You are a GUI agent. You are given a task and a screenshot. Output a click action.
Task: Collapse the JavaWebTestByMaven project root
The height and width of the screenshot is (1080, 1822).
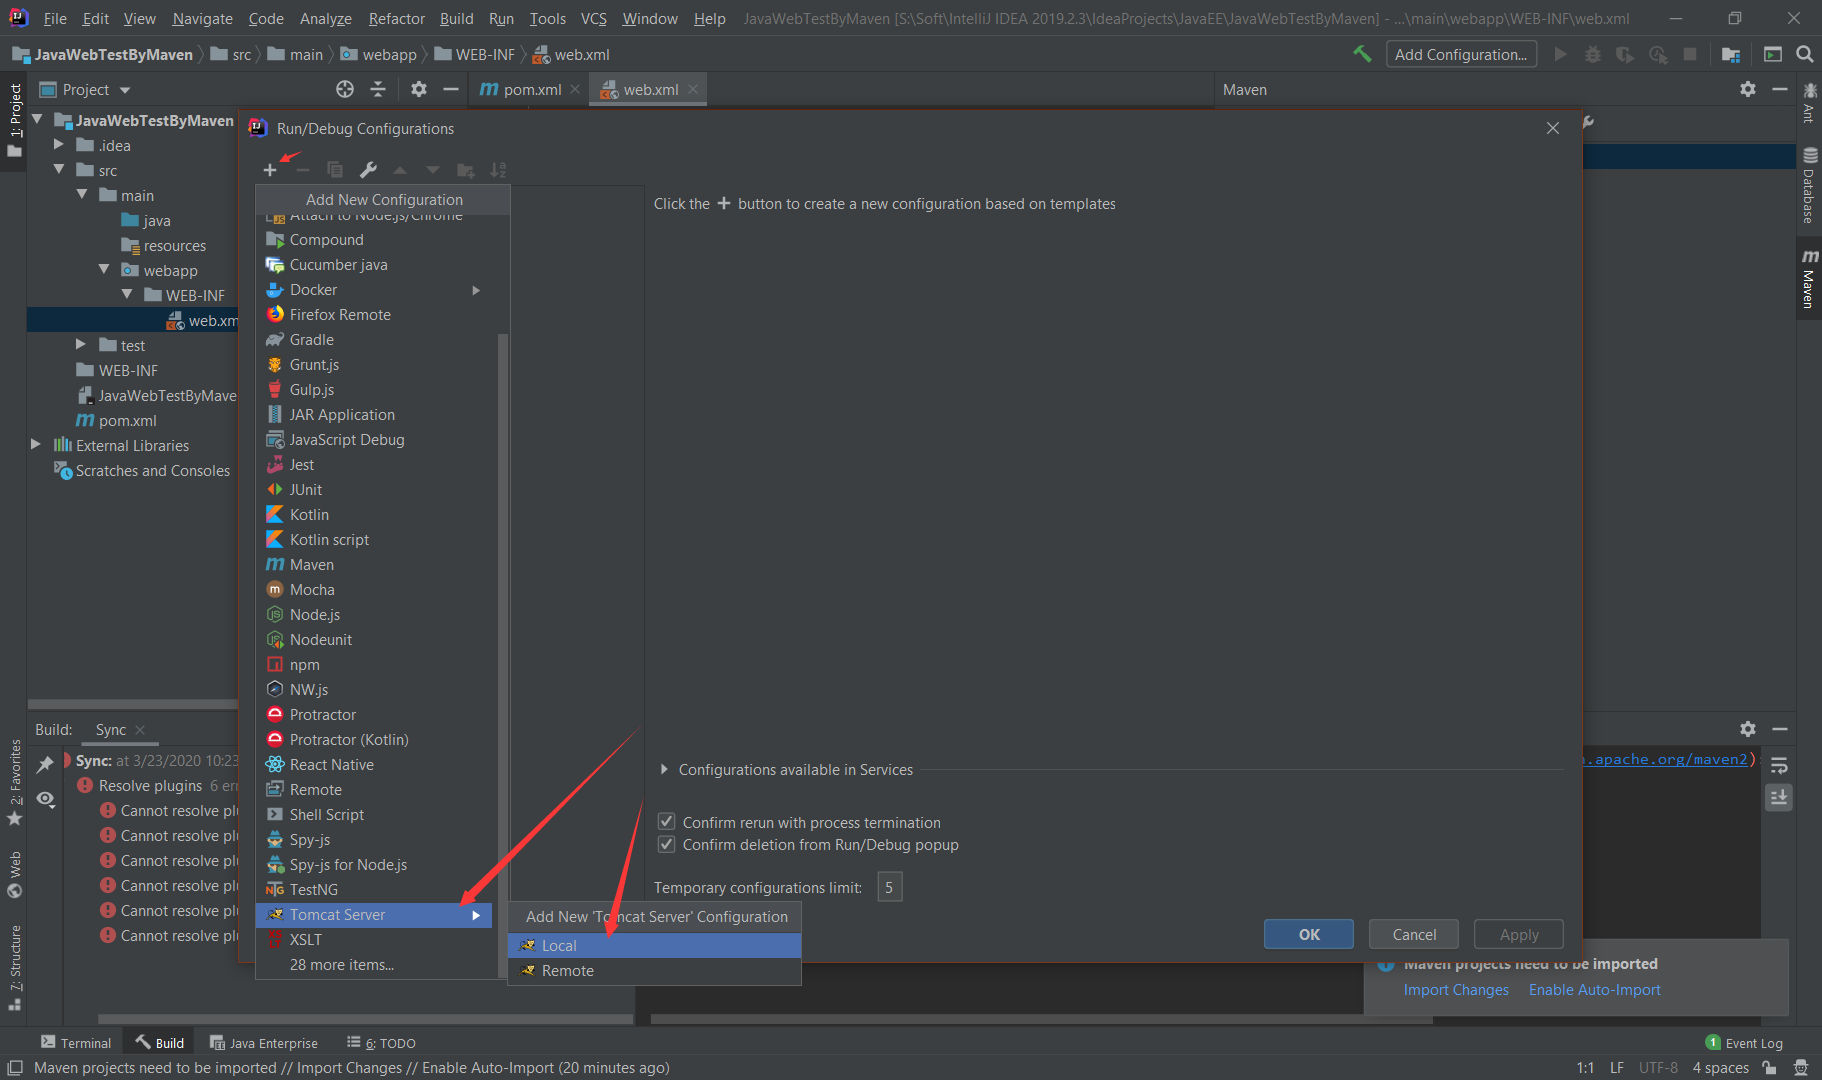[38, 119]
